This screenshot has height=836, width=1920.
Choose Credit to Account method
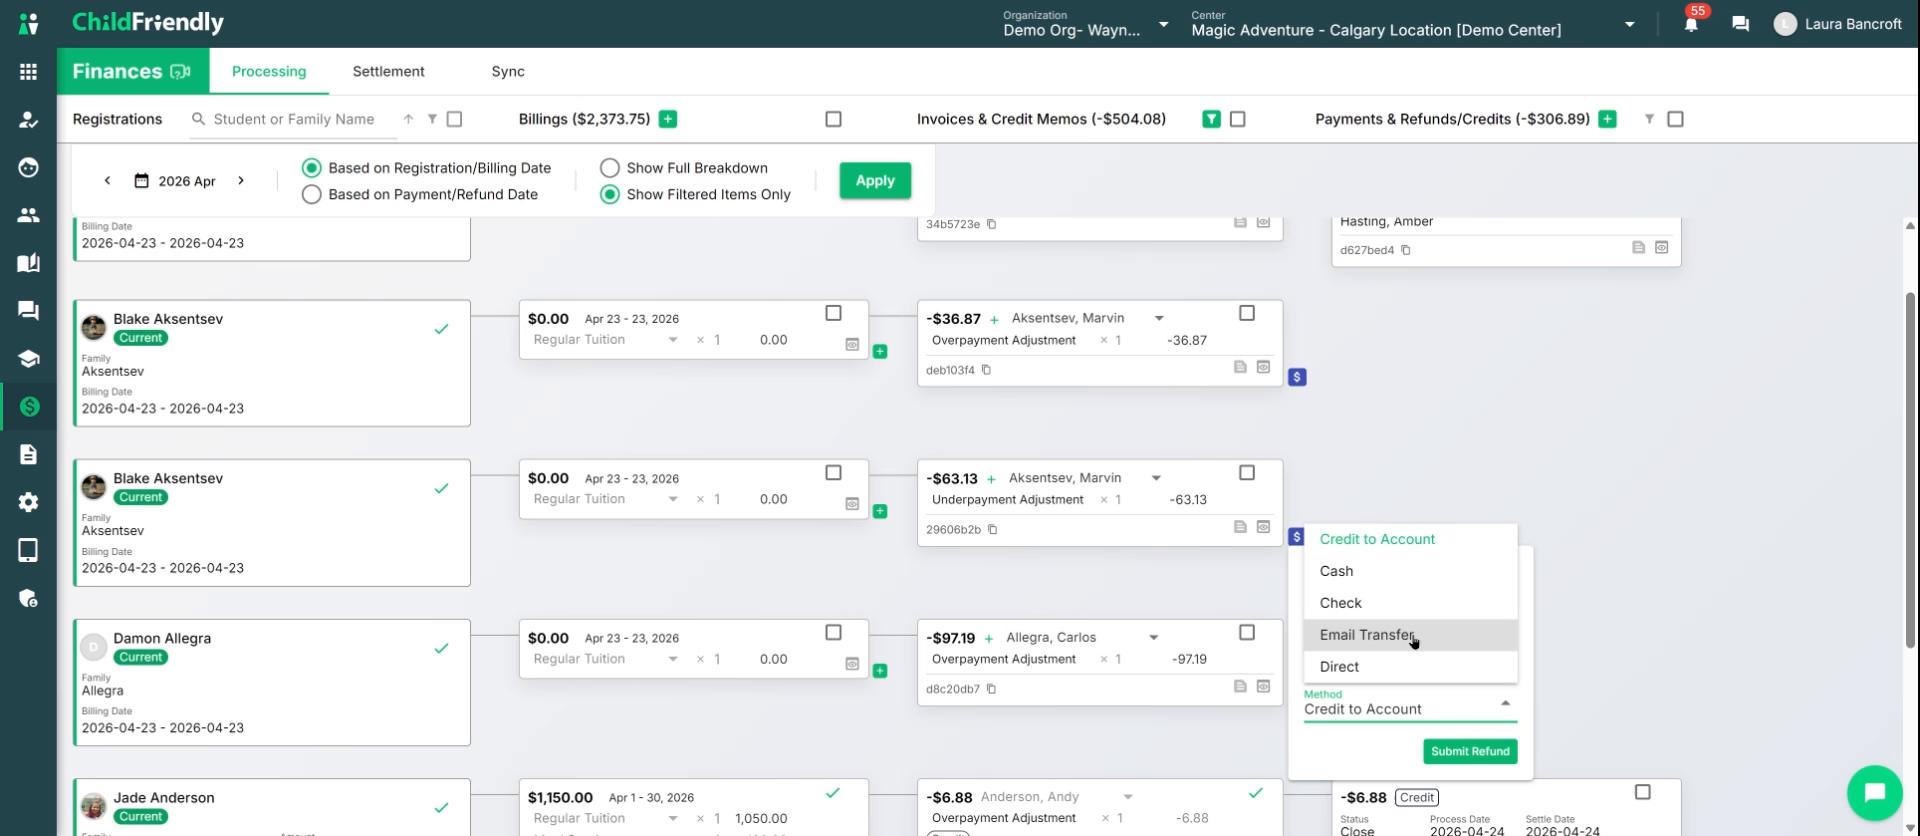[1410, 539]
